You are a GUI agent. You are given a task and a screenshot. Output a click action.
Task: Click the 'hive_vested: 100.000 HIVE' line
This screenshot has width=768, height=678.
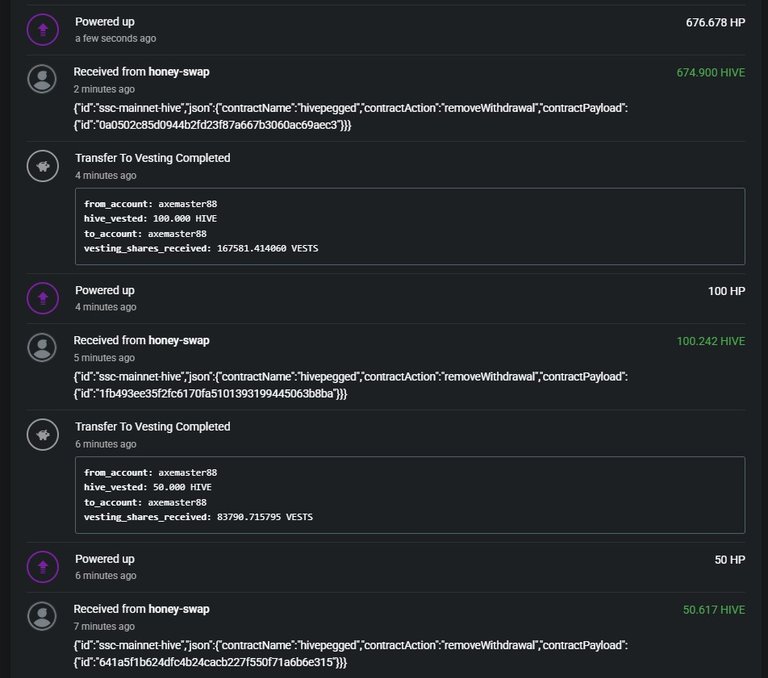150,218
